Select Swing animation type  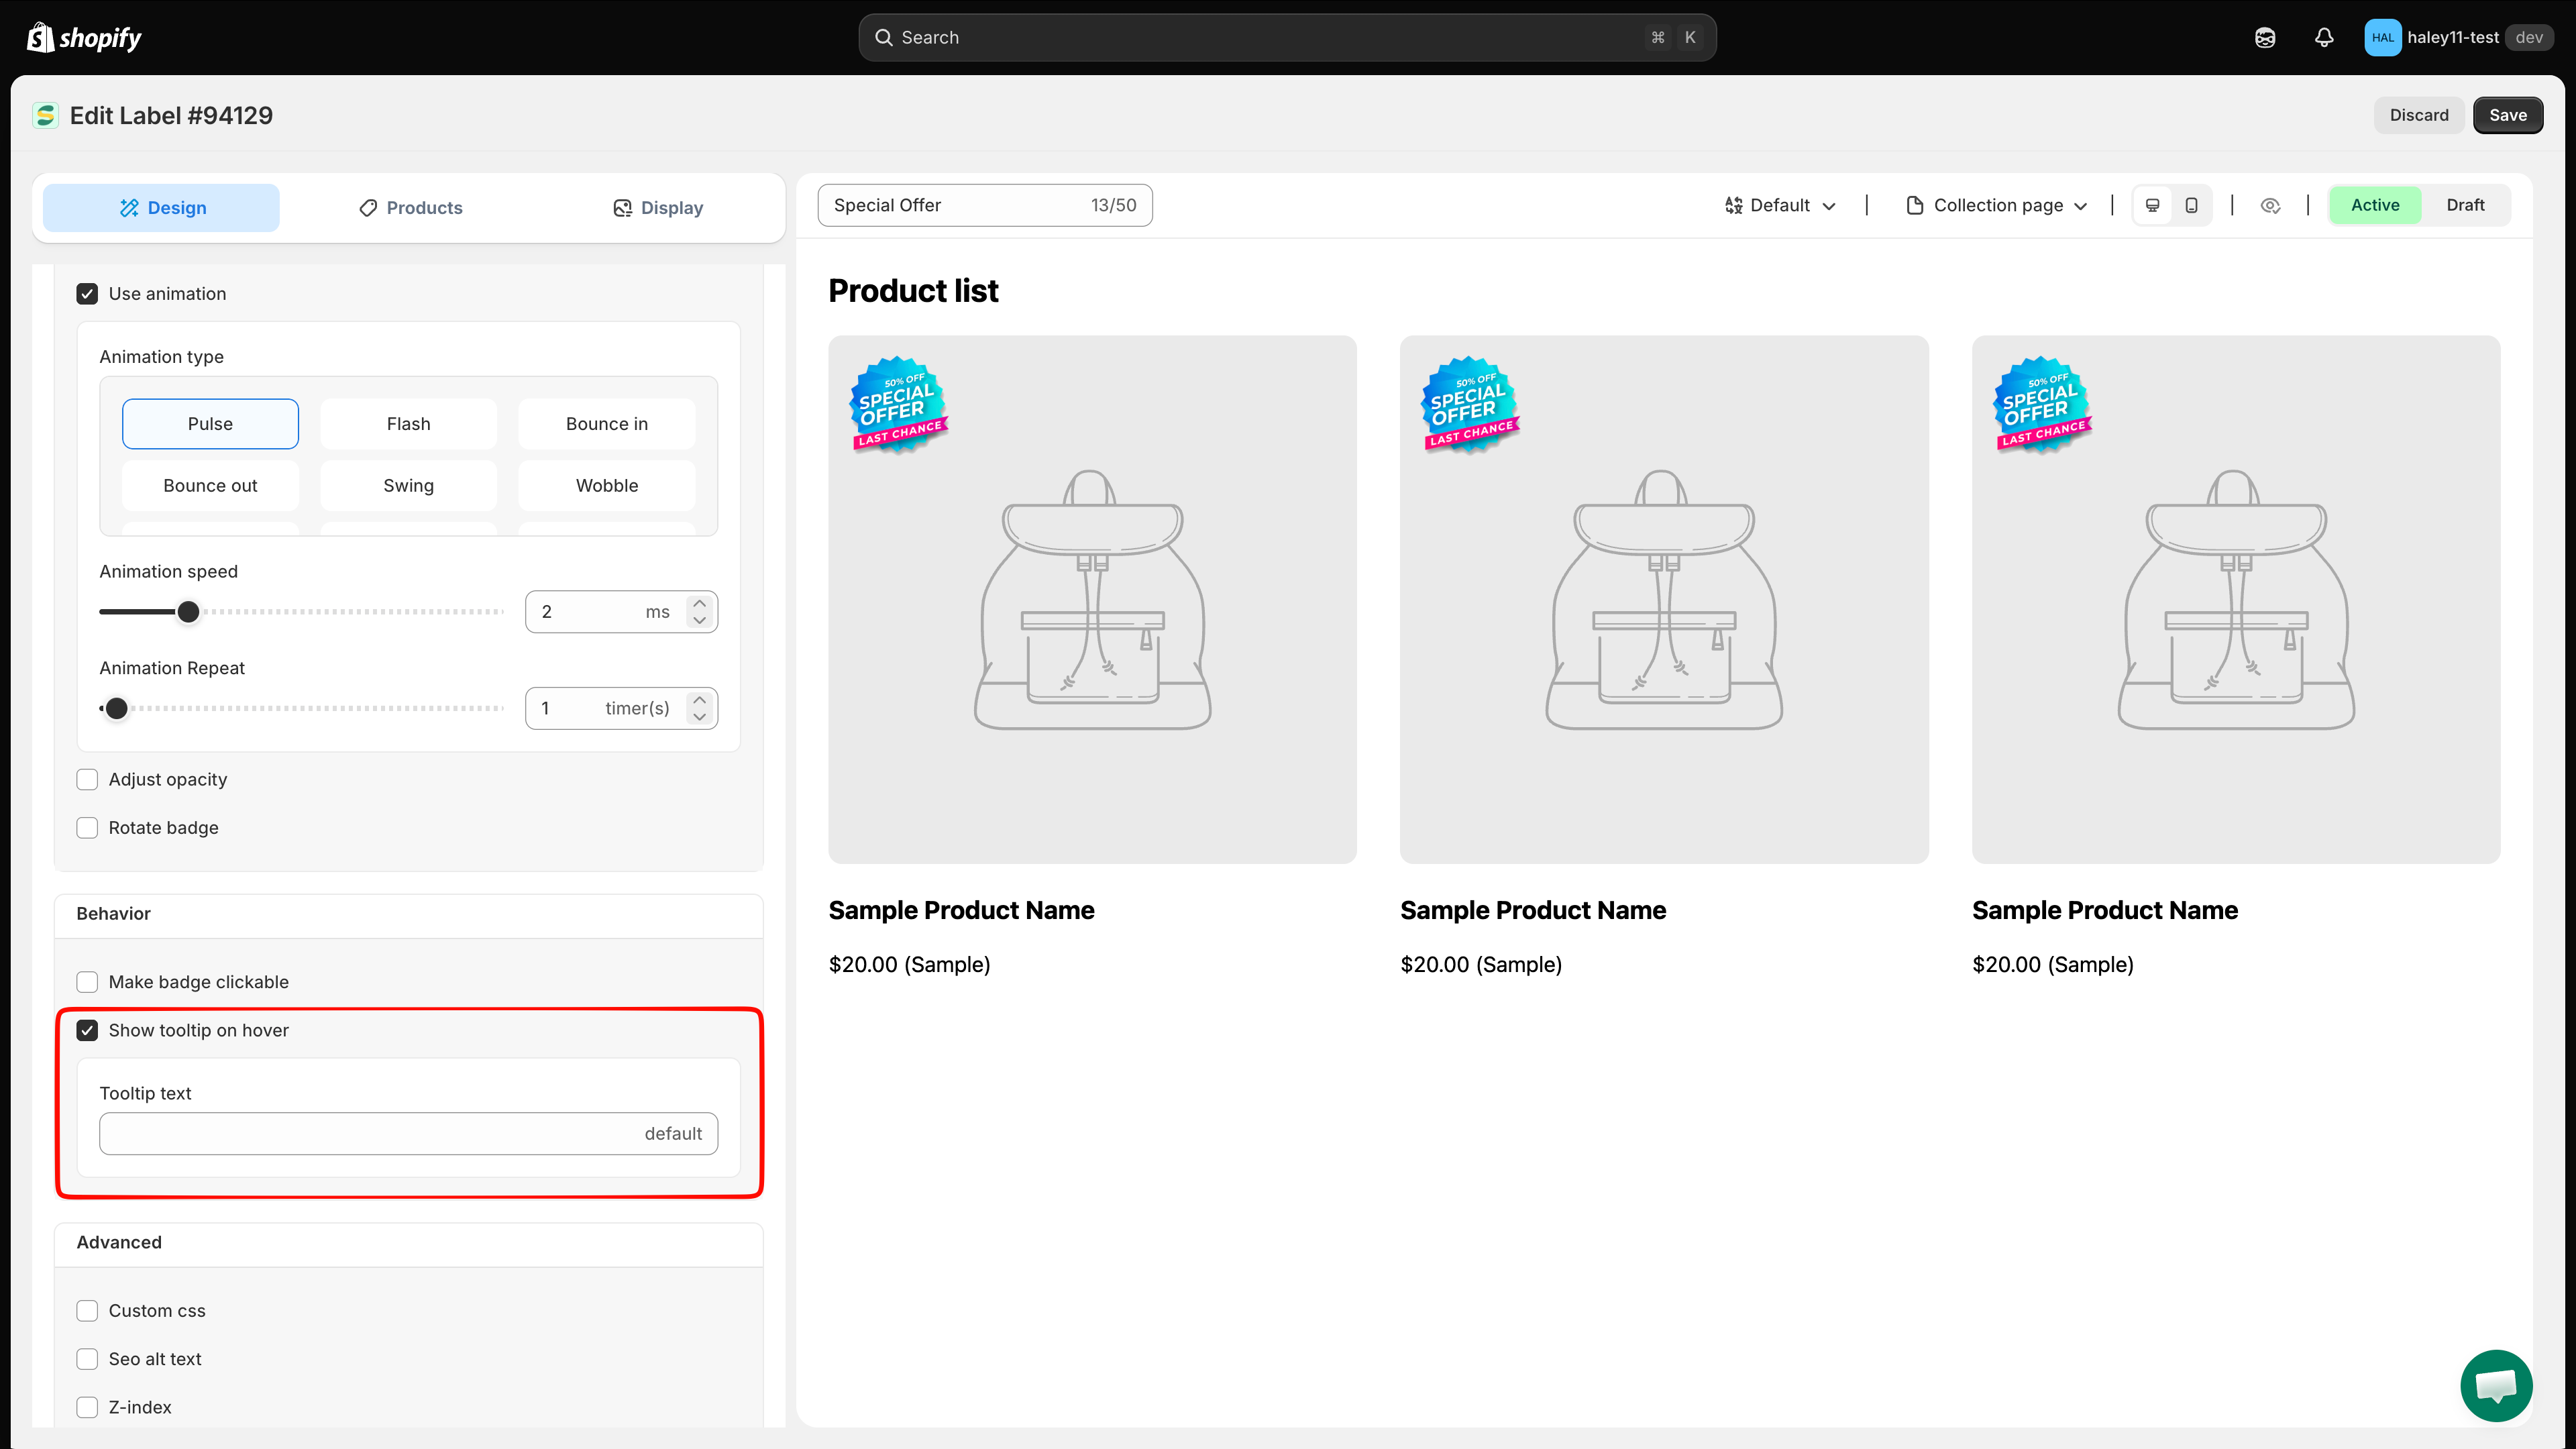click(x=408, y=486)
